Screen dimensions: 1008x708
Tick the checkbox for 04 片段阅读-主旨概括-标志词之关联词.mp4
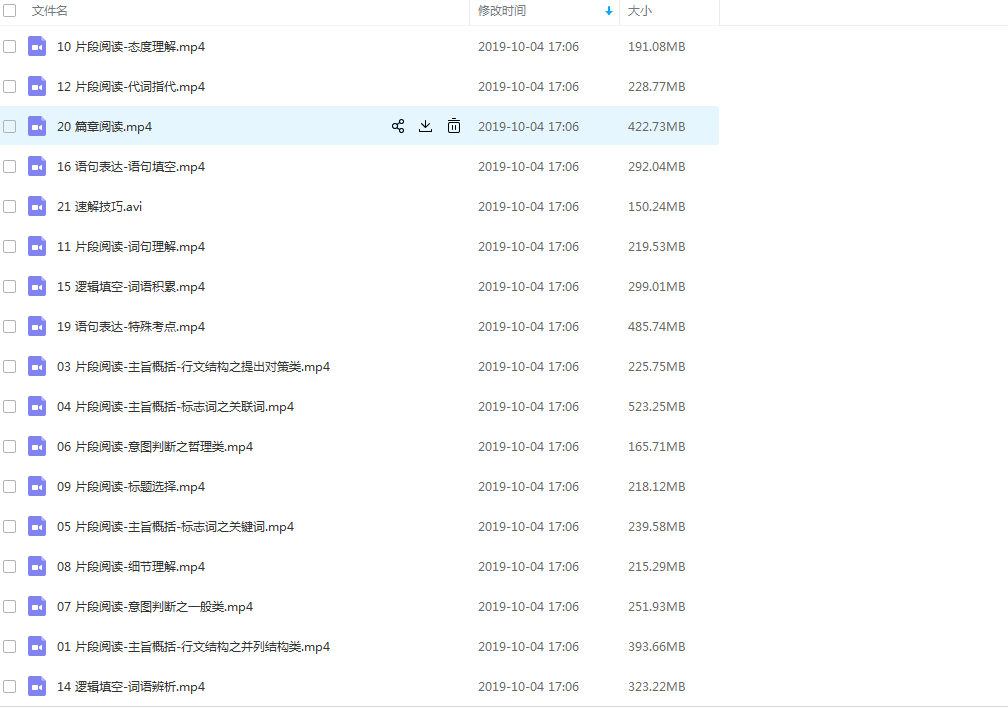[10, 406]
